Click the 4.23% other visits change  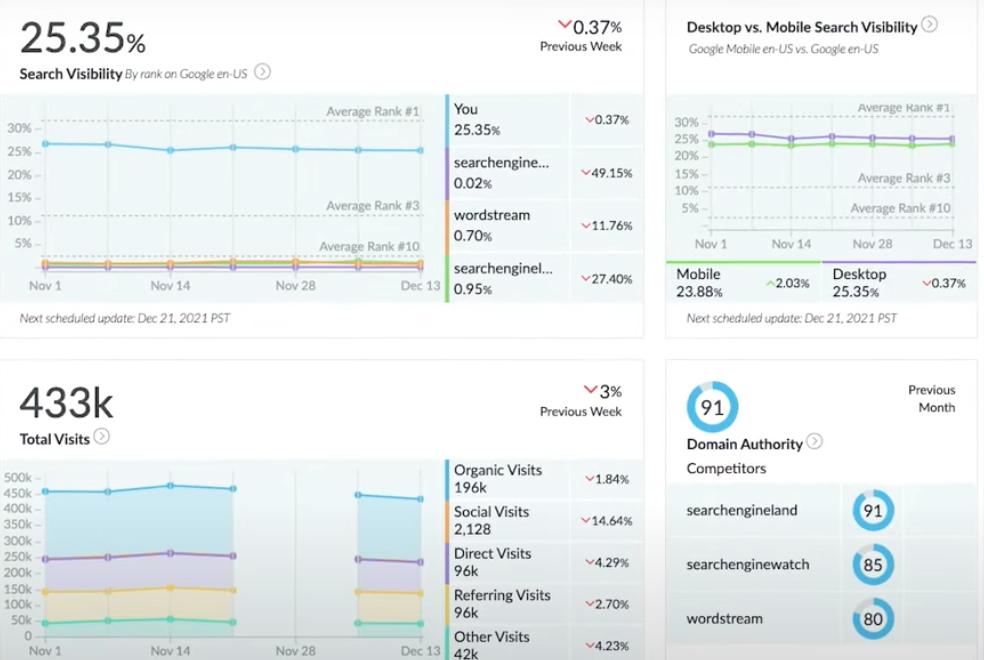pyautogui.click(x=607, y=646)
